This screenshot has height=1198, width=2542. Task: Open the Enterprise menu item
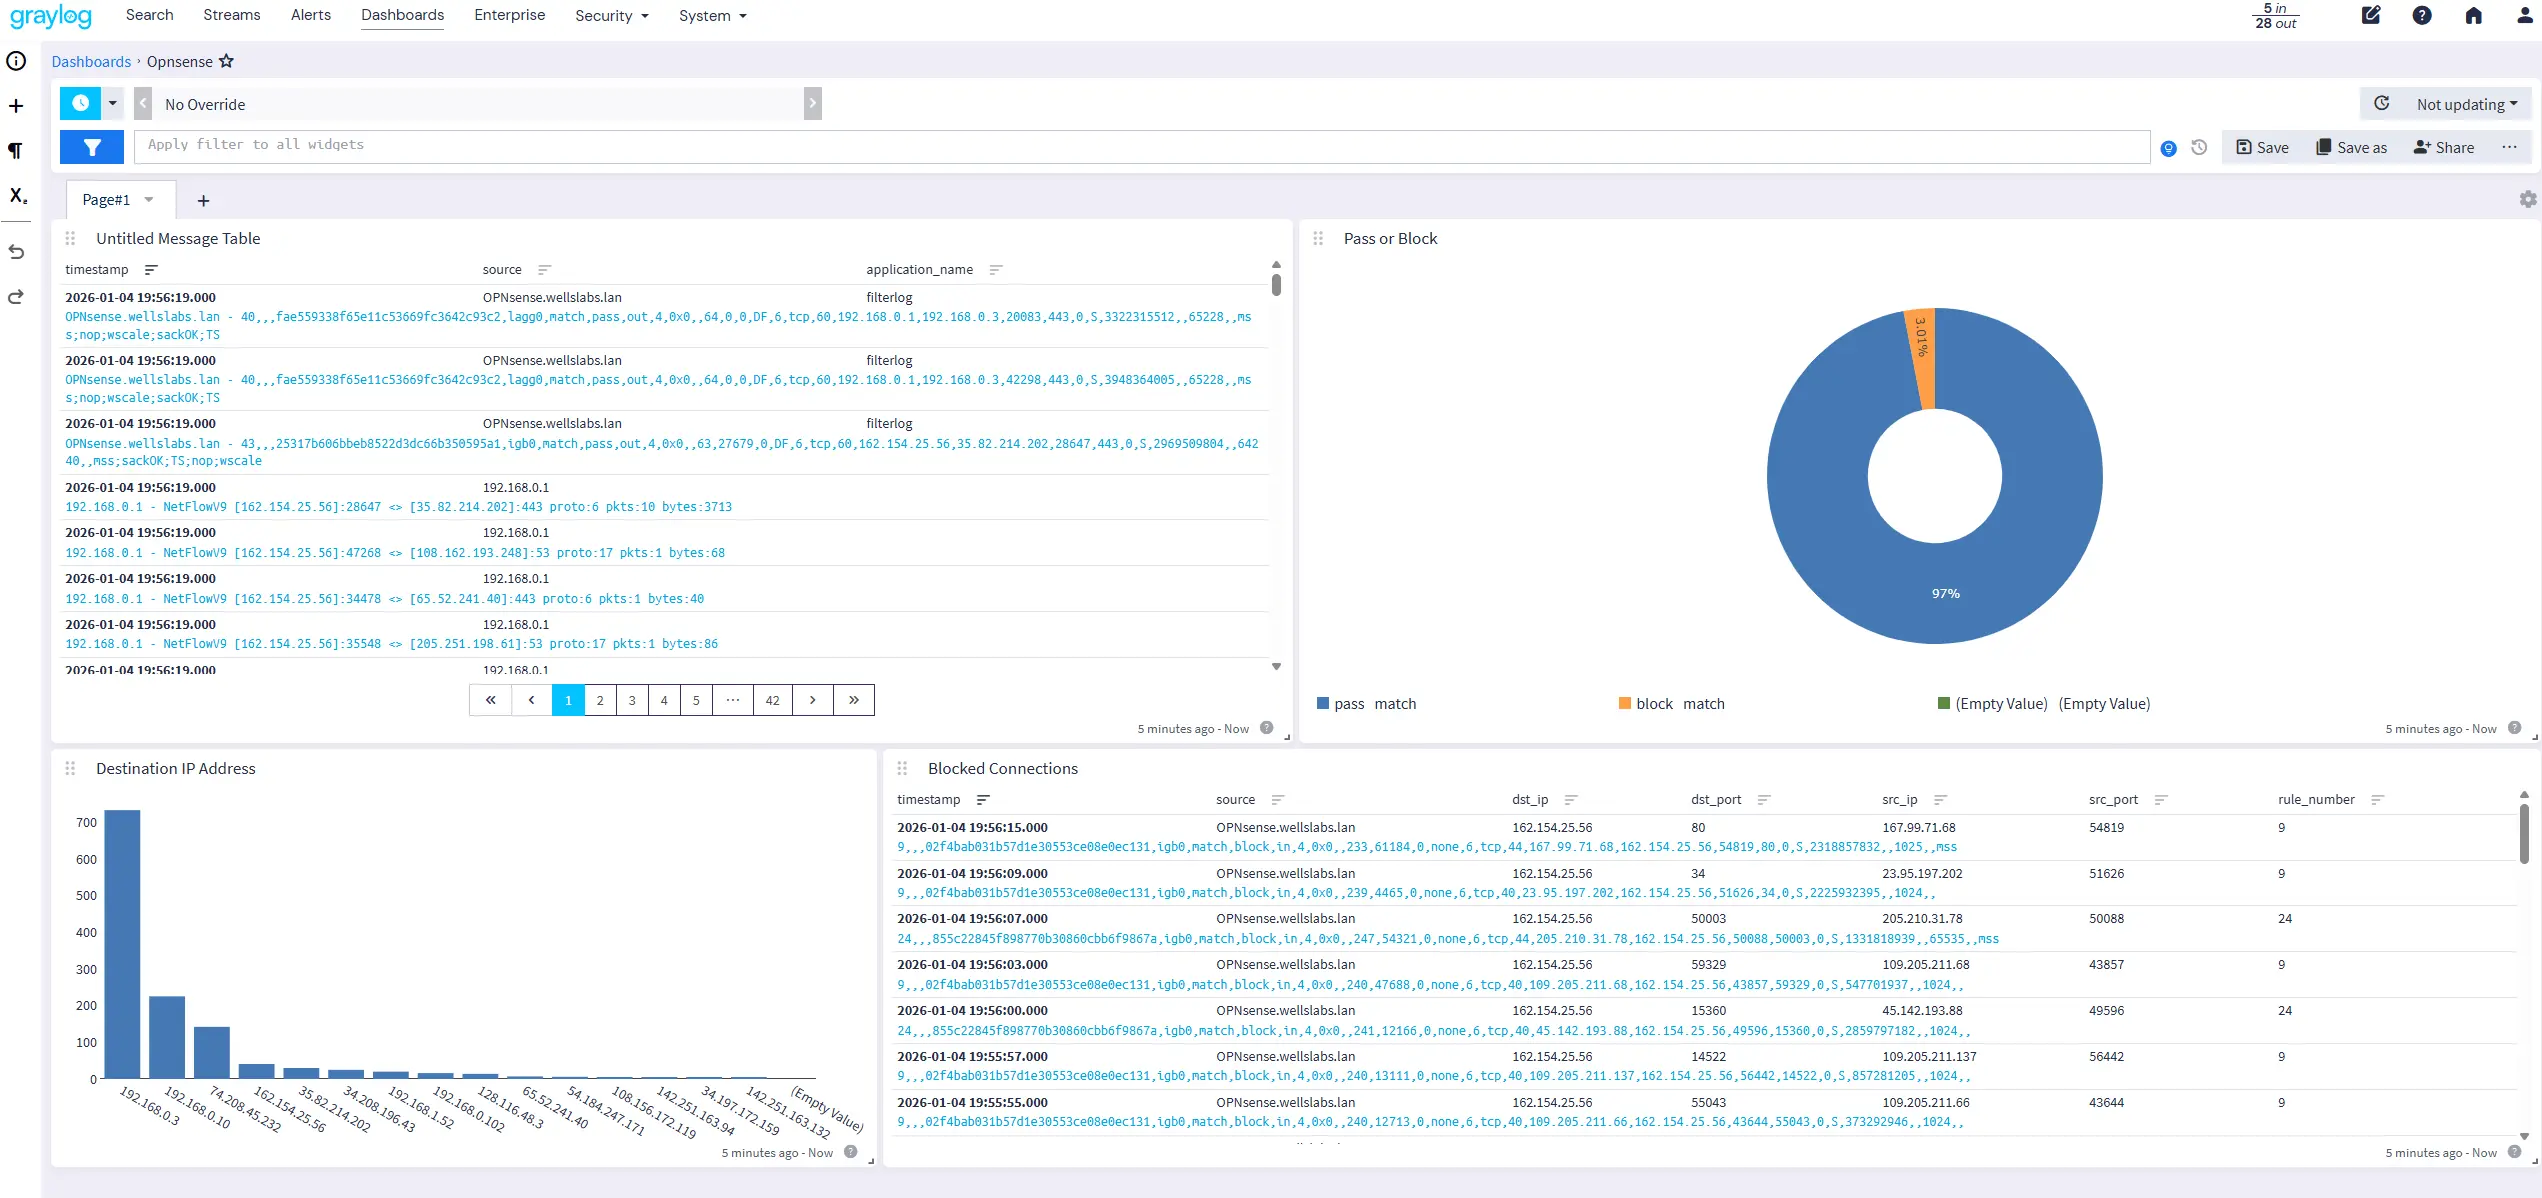click(x=510, y=15)
